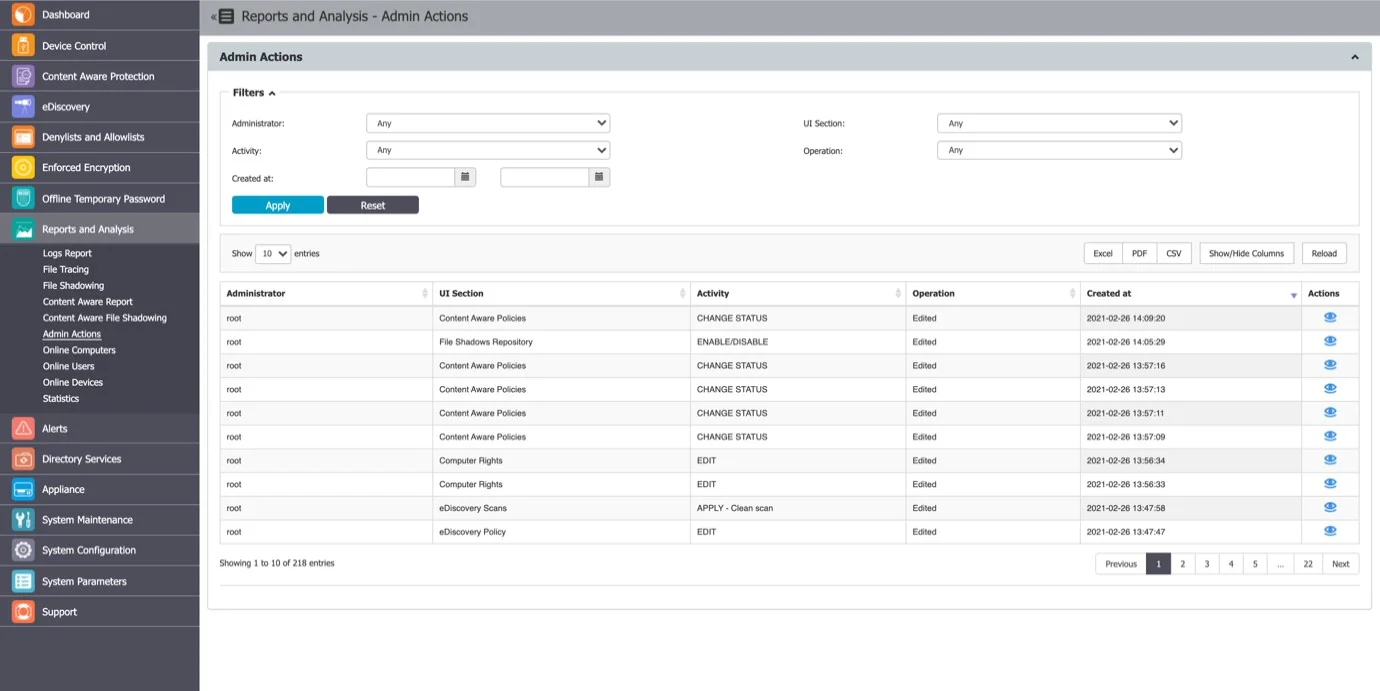Reload the admin actions table

1324,253
